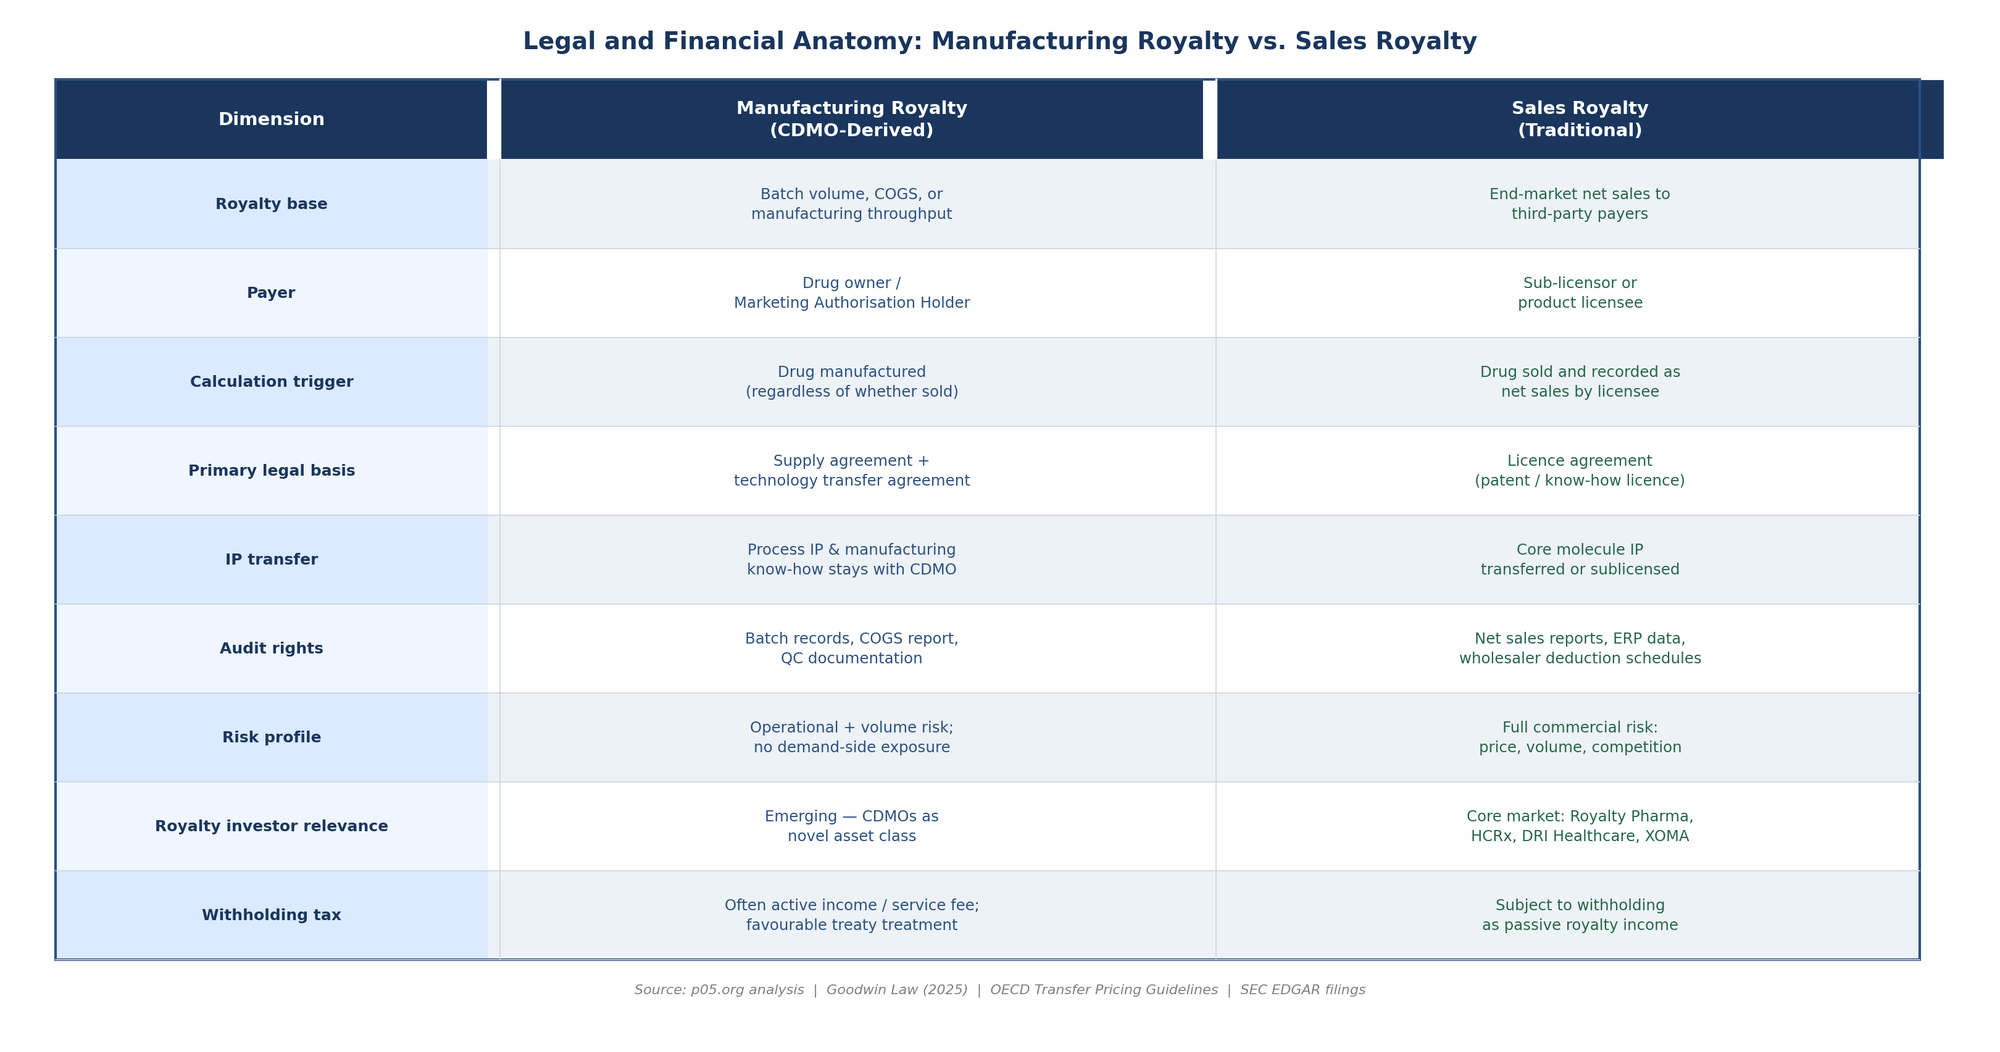The height and width of the screenshot is (1052, 2000).
Task: Select the 'Core market: Royalty Pharma' cell
Action: [x=1579, y=827]
